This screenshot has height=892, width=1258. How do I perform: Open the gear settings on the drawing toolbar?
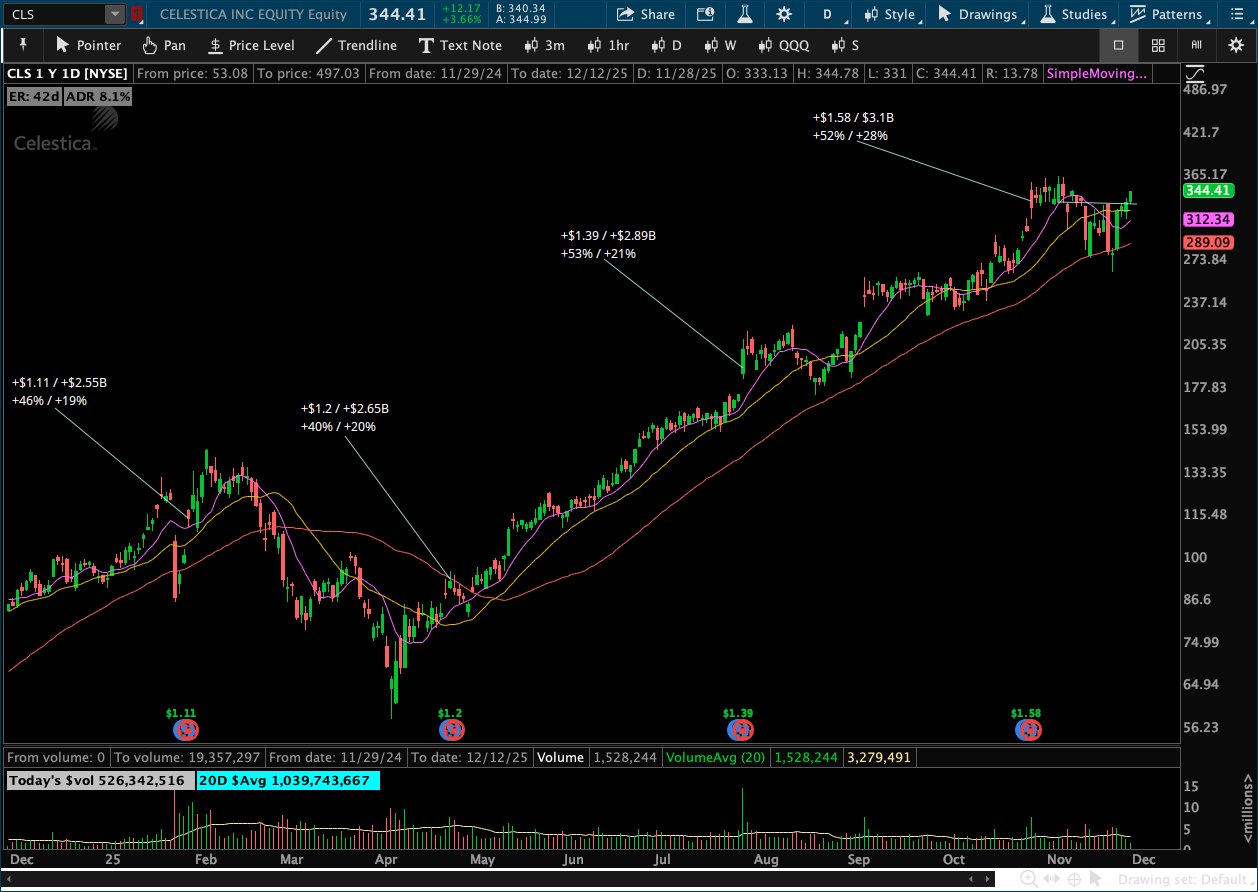(1236, 45)
